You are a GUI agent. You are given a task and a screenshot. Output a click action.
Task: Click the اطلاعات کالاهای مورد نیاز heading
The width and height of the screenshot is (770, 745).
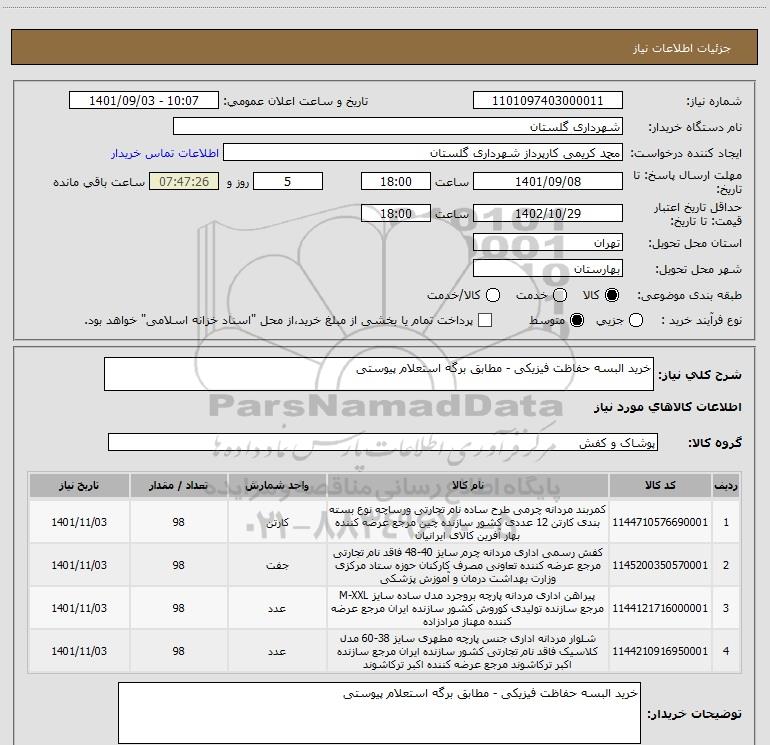668,407
